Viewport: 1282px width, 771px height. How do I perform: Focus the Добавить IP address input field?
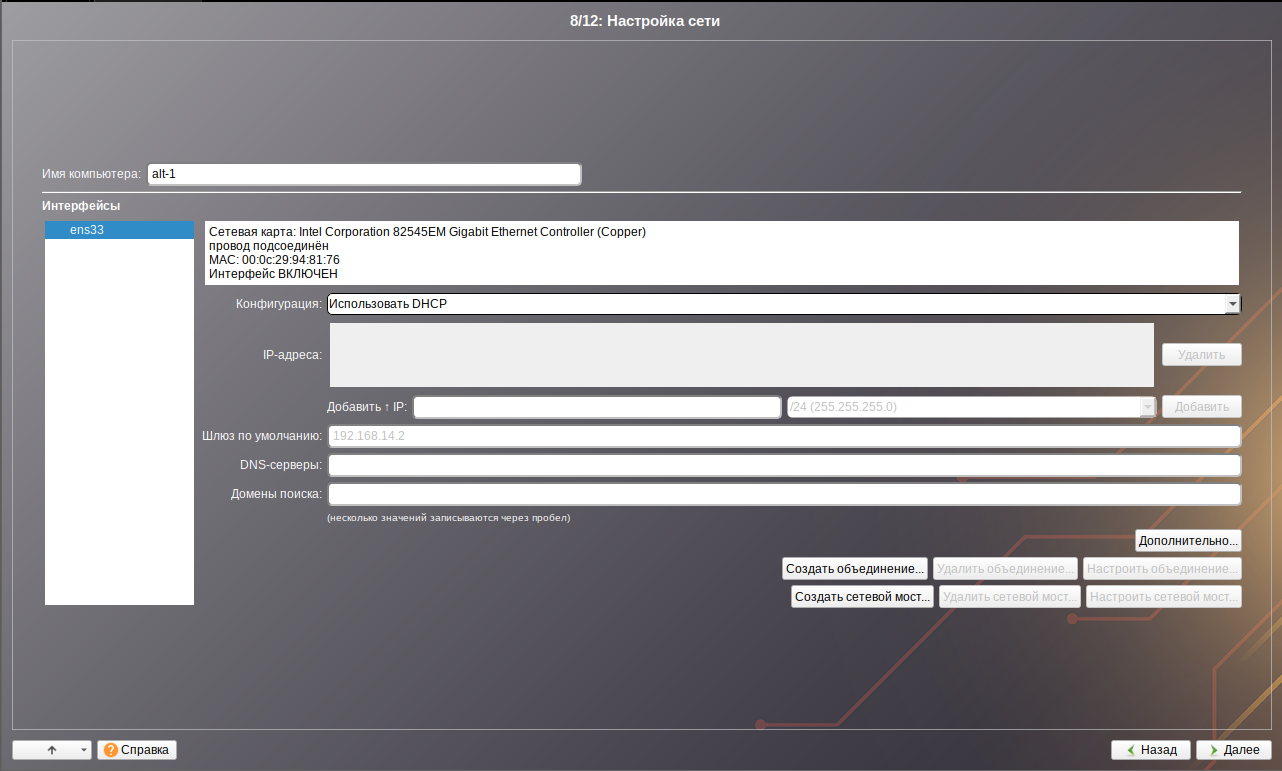(x=597, y=407)
